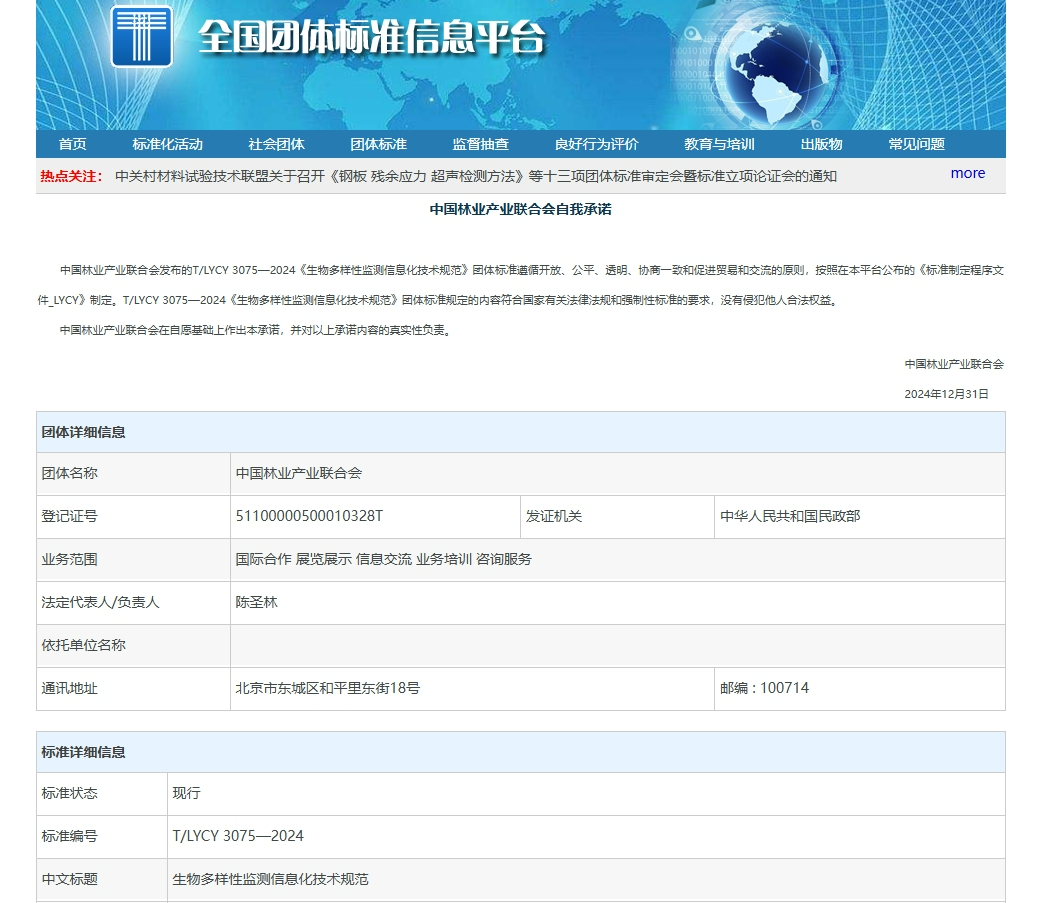Select the heading 中国林业产业联合会自我承诺
This screenshot has height=903, width=1039.
point(520,209)
